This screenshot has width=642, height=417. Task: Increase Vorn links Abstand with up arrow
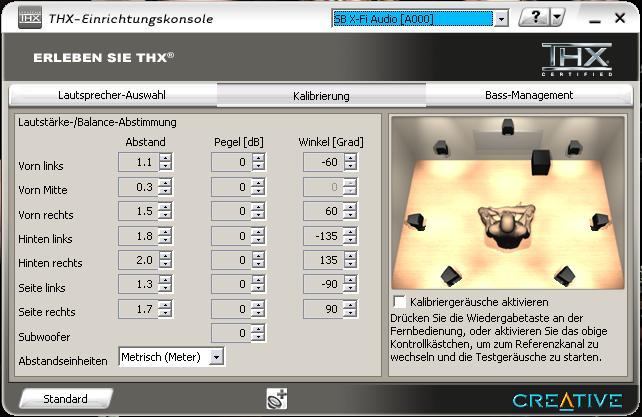coord(165,158)
